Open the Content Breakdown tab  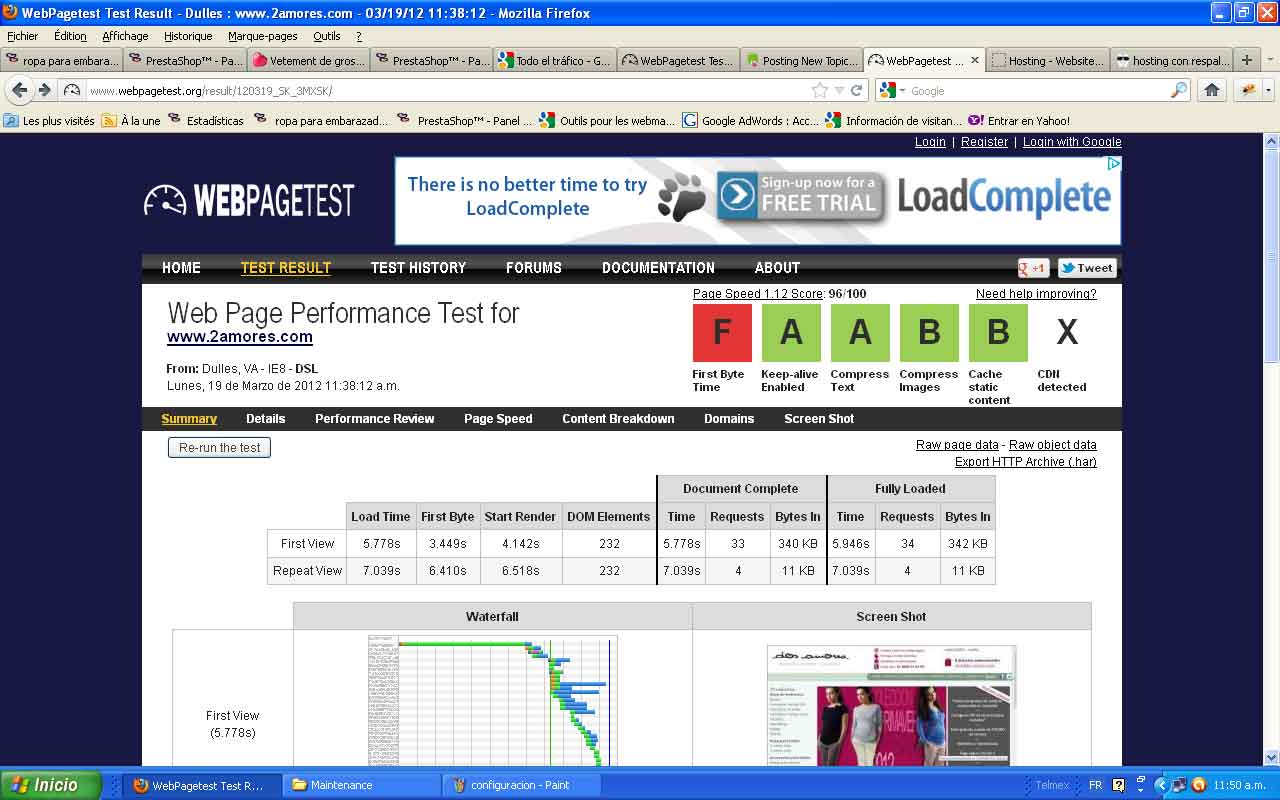618,419
